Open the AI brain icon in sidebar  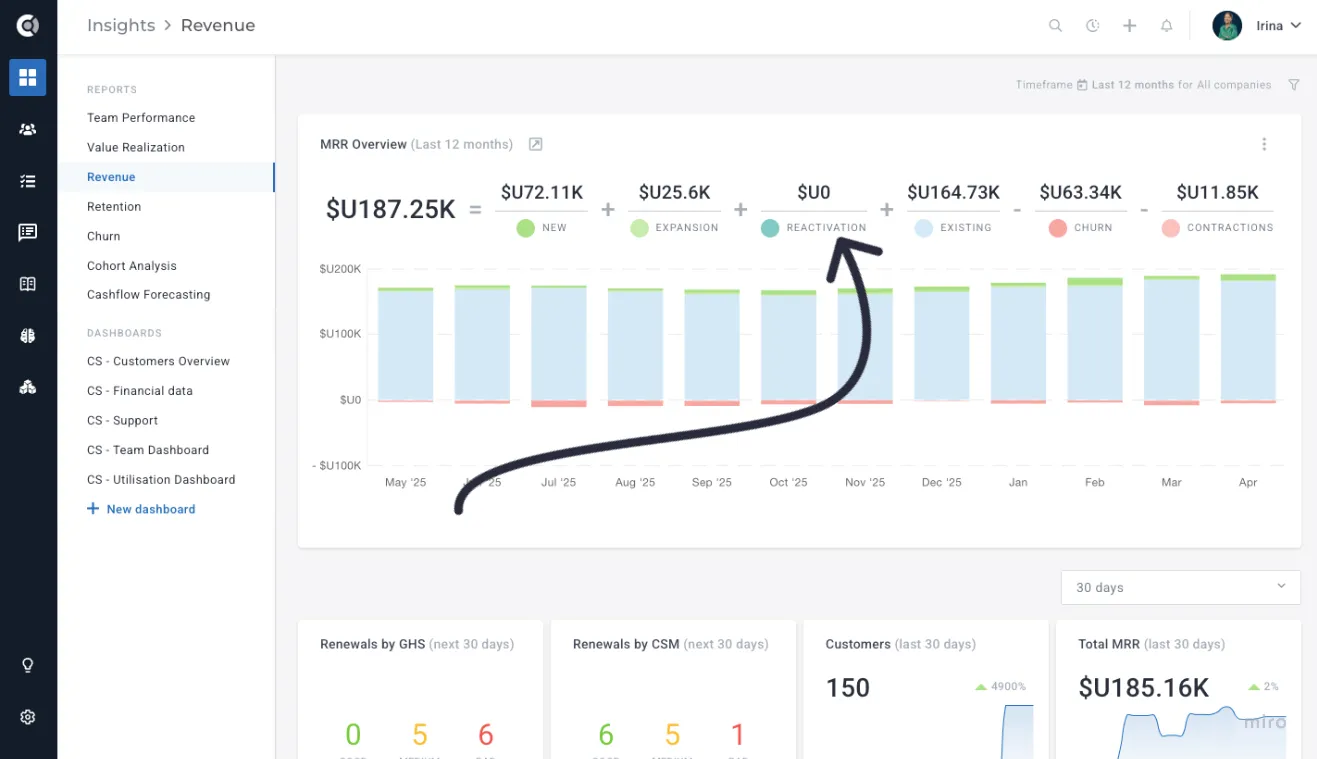28,336
